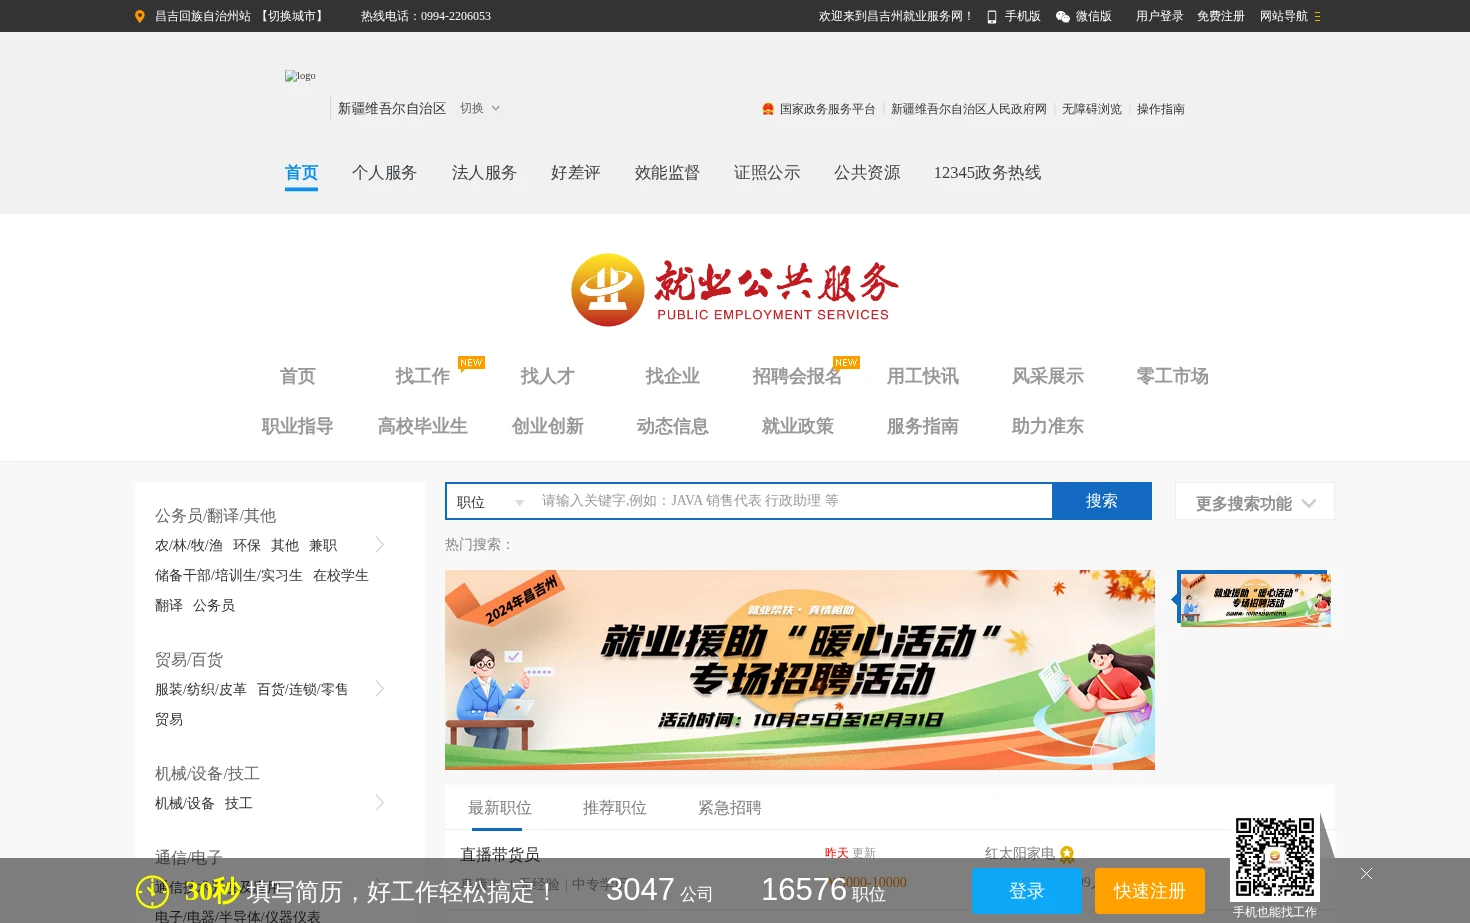1470x923 pixels.
Task: Open 风采展示 page
Action: point(1047,376)
